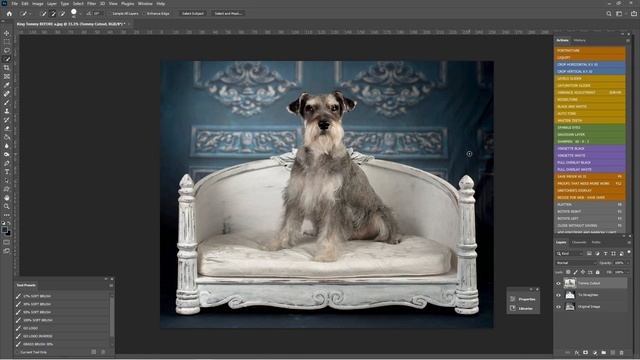Viewport: 640px width, 360px height.
Task: Open the search icon at top right
Action: tap(609, 13)
